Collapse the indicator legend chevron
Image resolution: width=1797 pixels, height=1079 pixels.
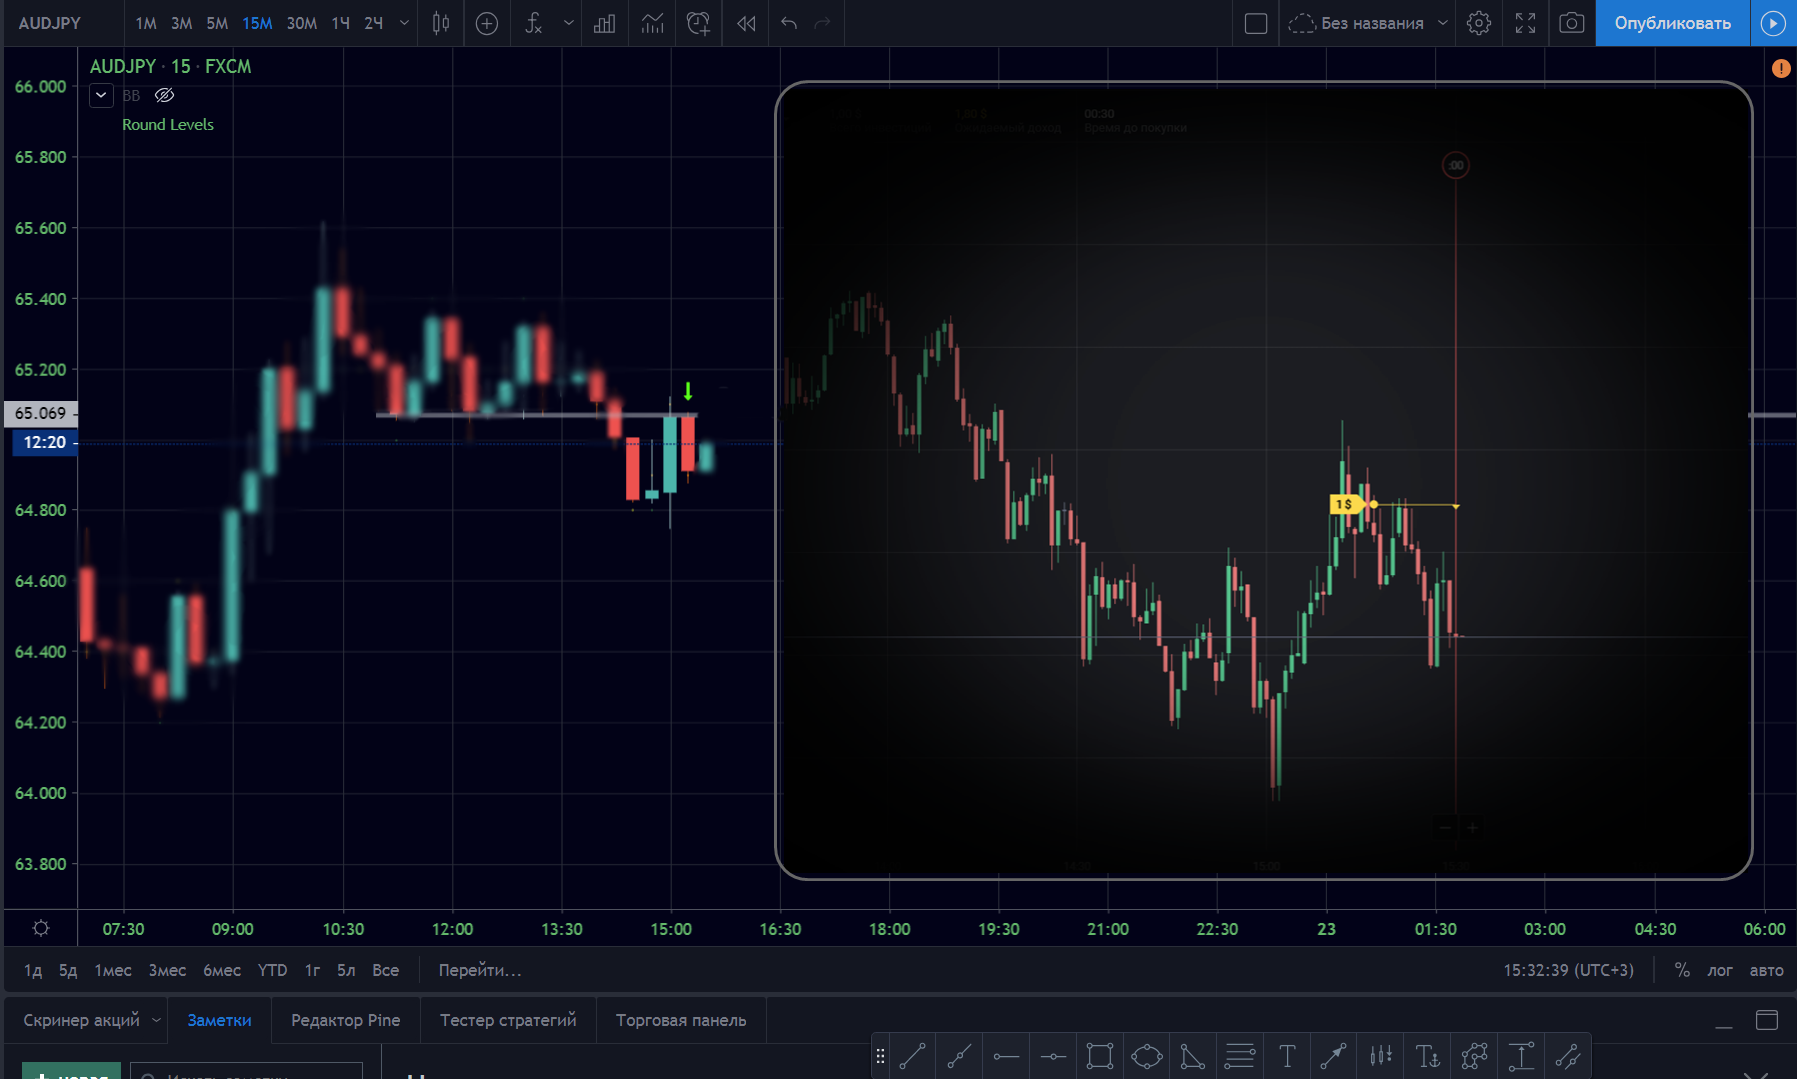[101, 95]
